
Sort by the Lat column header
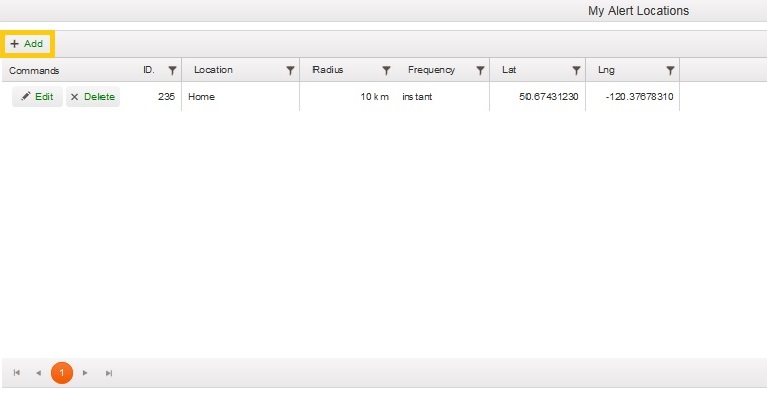(x=509, y=70)
